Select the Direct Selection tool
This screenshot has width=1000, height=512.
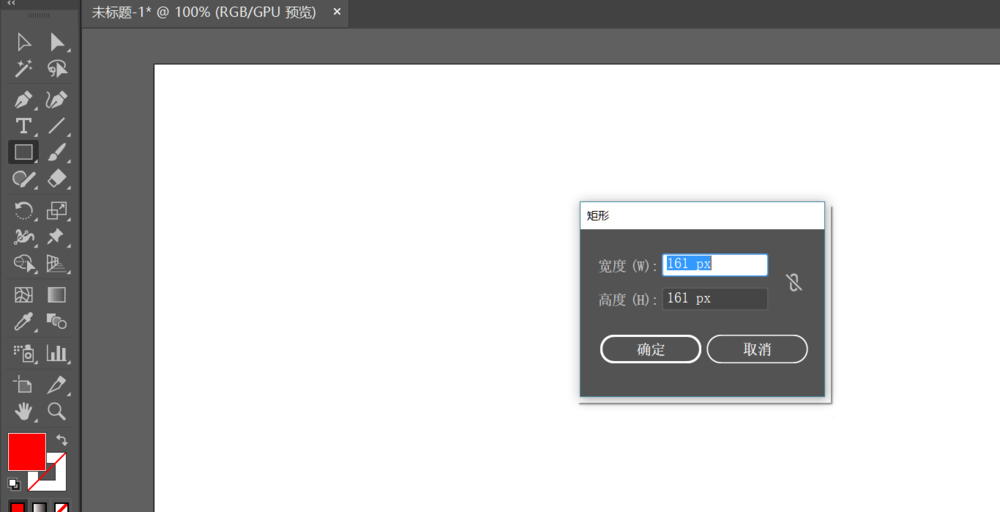point(57,43)
